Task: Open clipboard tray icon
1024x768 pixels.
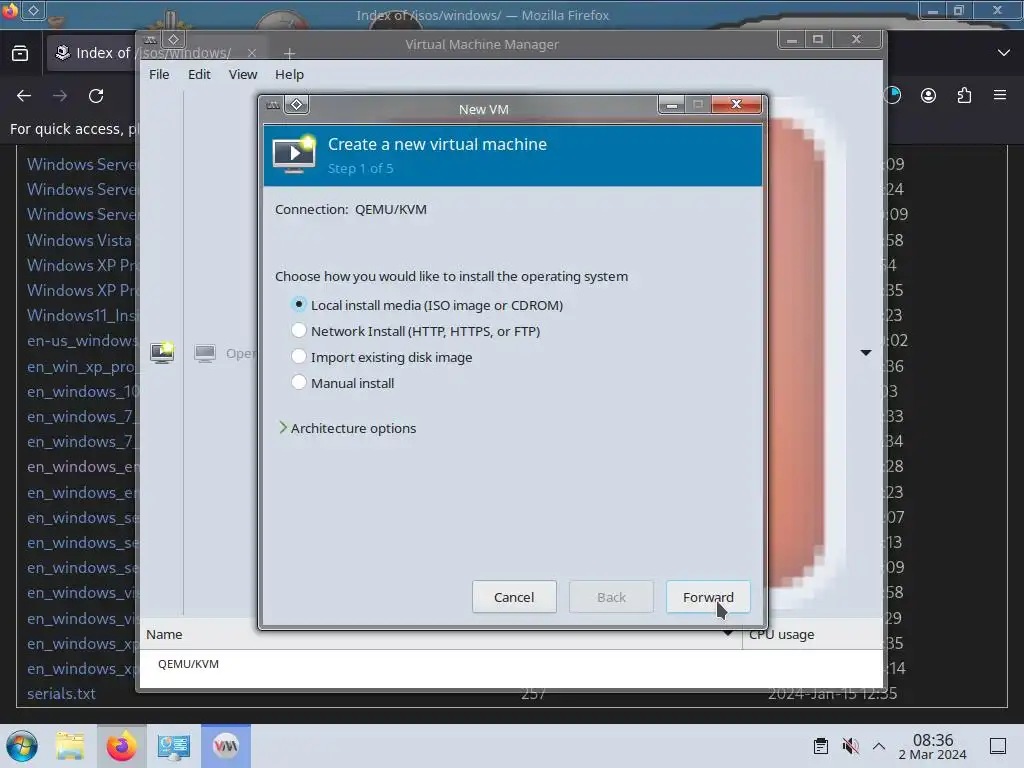Action: [821, 746]
